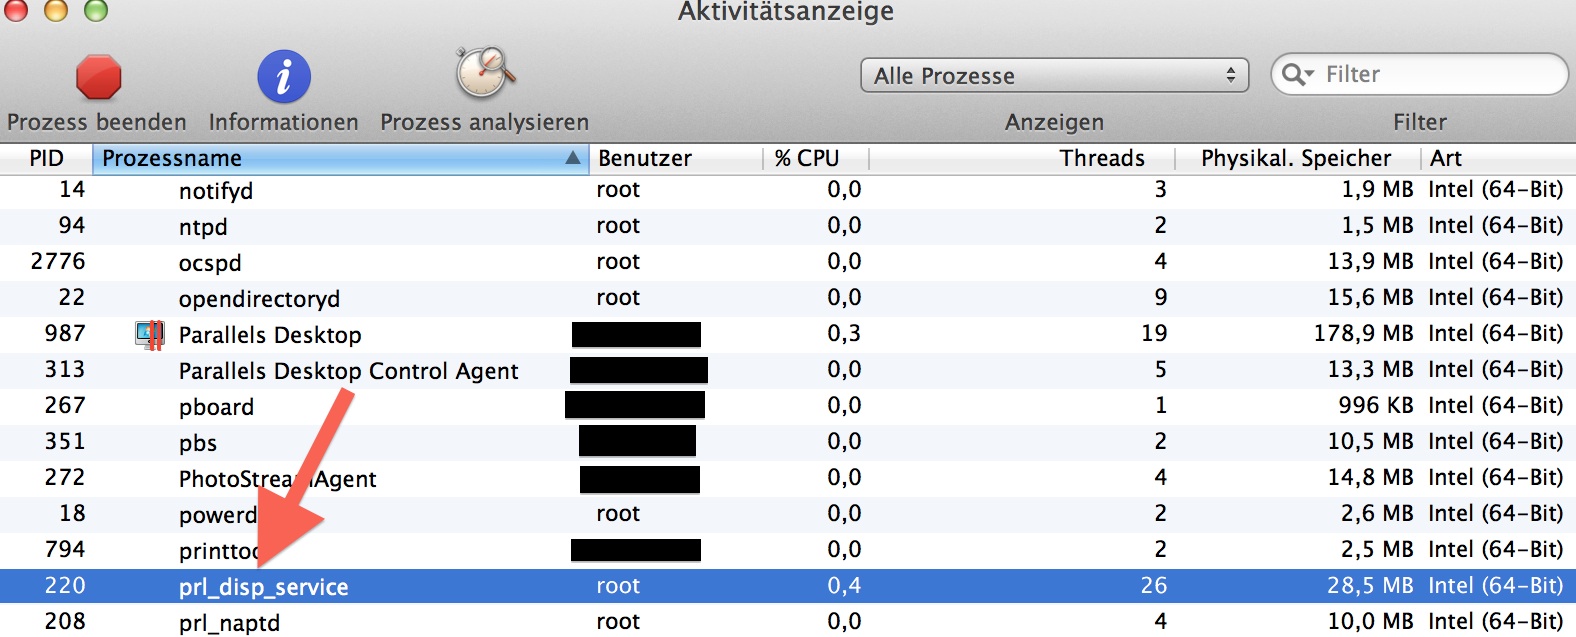Screen dimensions: 1576x637
Task: Select the notifyd process row
Action: 788,190
